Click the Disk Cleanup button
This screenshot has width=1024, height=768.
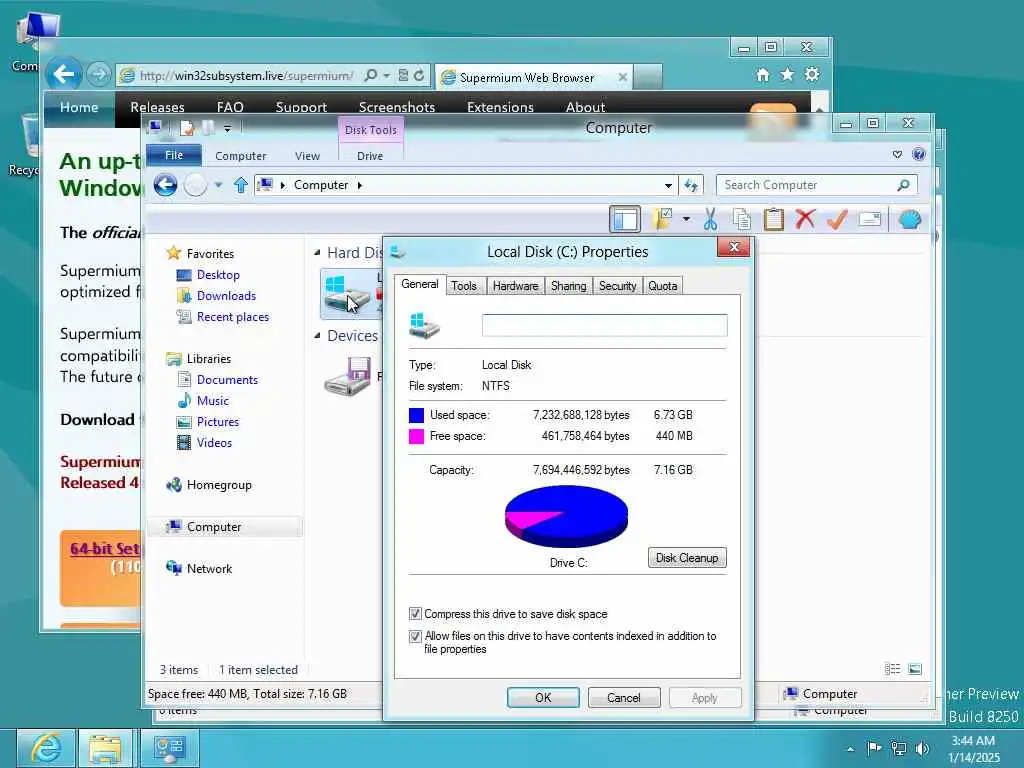pos(687,558)
